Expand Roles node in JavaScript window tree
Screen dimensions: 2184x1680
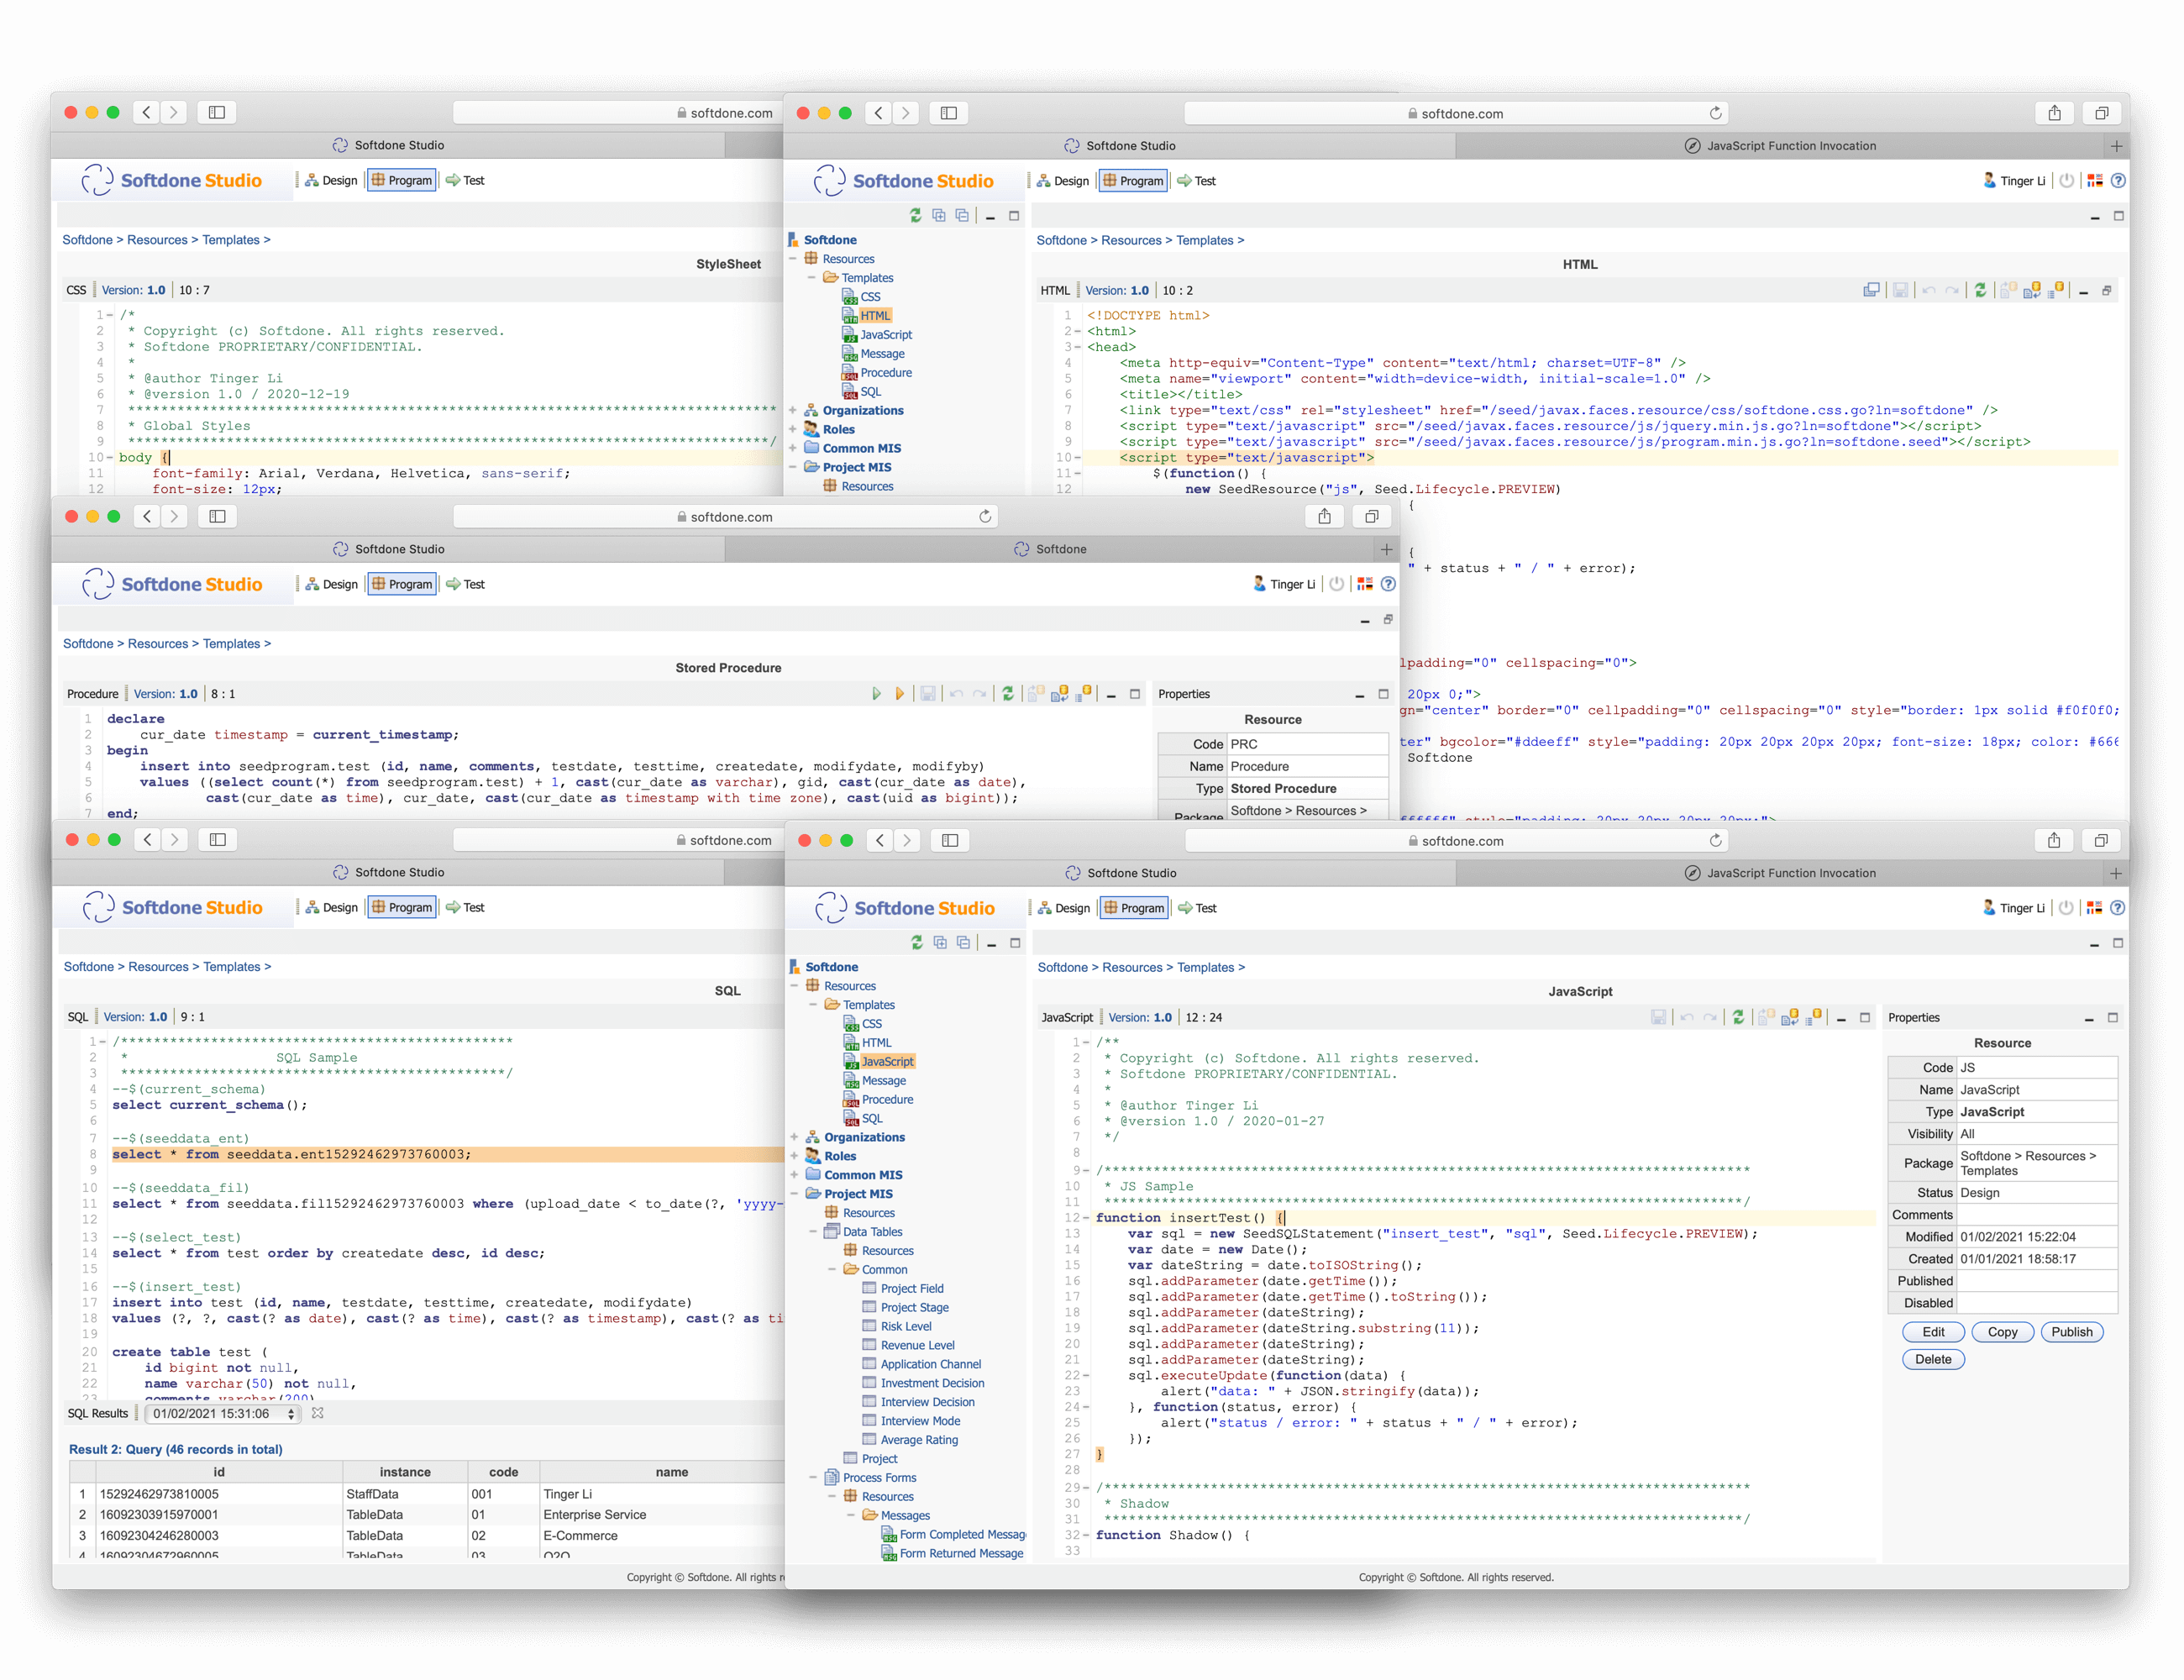(795, 1156)
